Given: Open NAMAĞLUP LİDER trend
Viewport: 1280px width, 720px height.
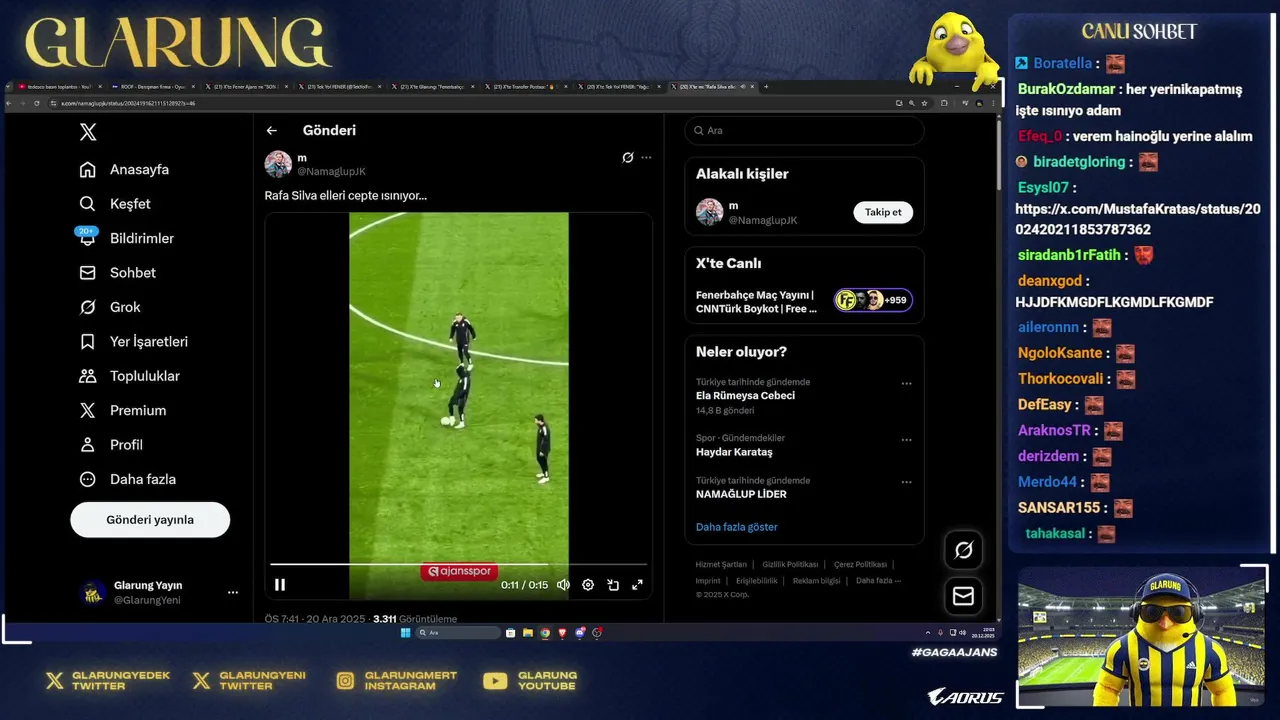Looking at the screenshot, I should point(741,494).
